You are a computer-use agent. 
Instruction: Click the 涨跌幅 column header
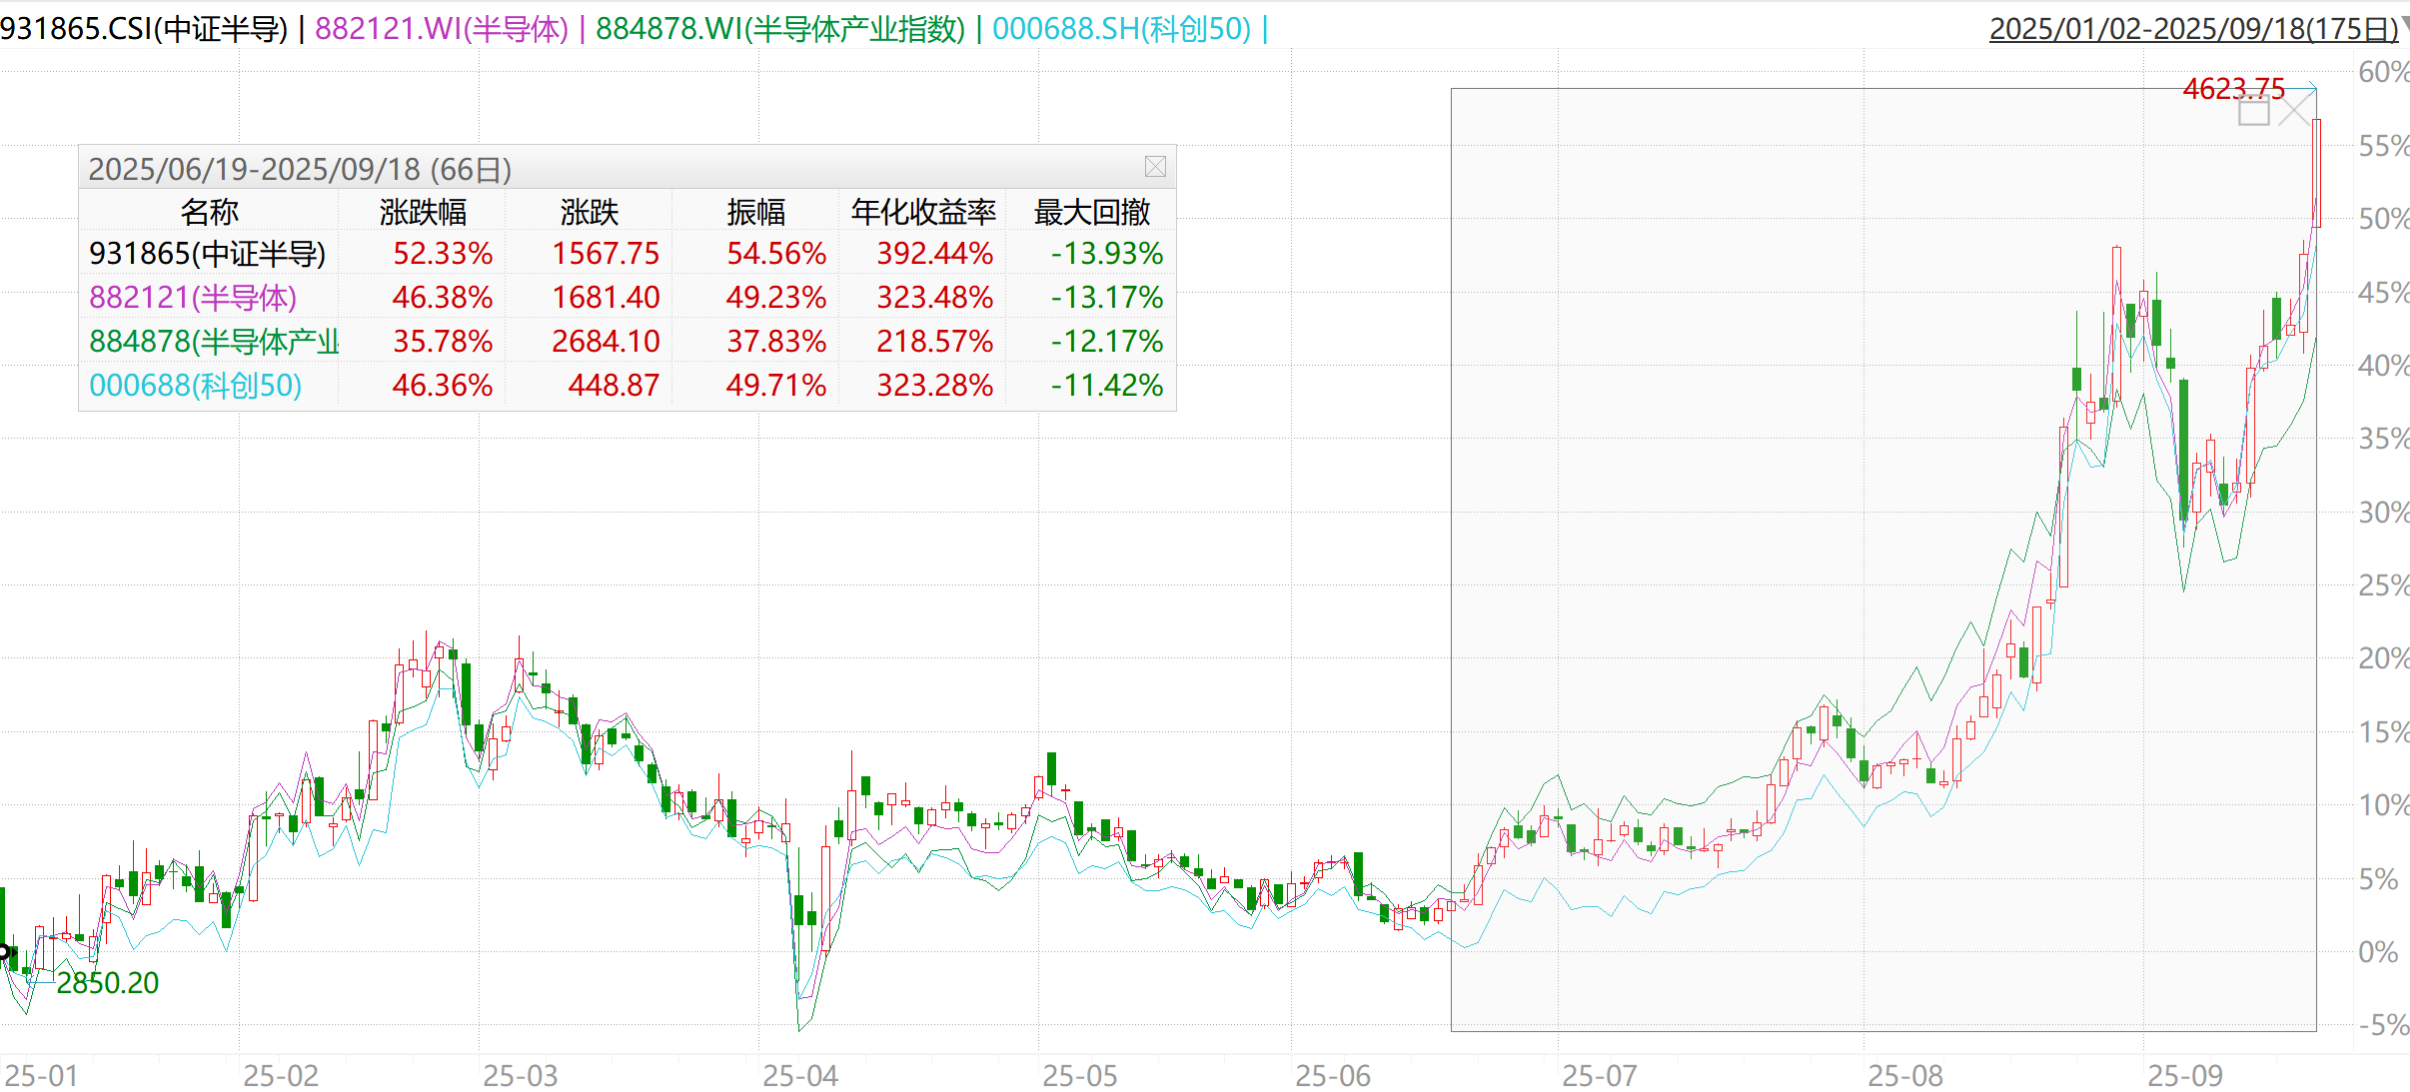(423, 212)
